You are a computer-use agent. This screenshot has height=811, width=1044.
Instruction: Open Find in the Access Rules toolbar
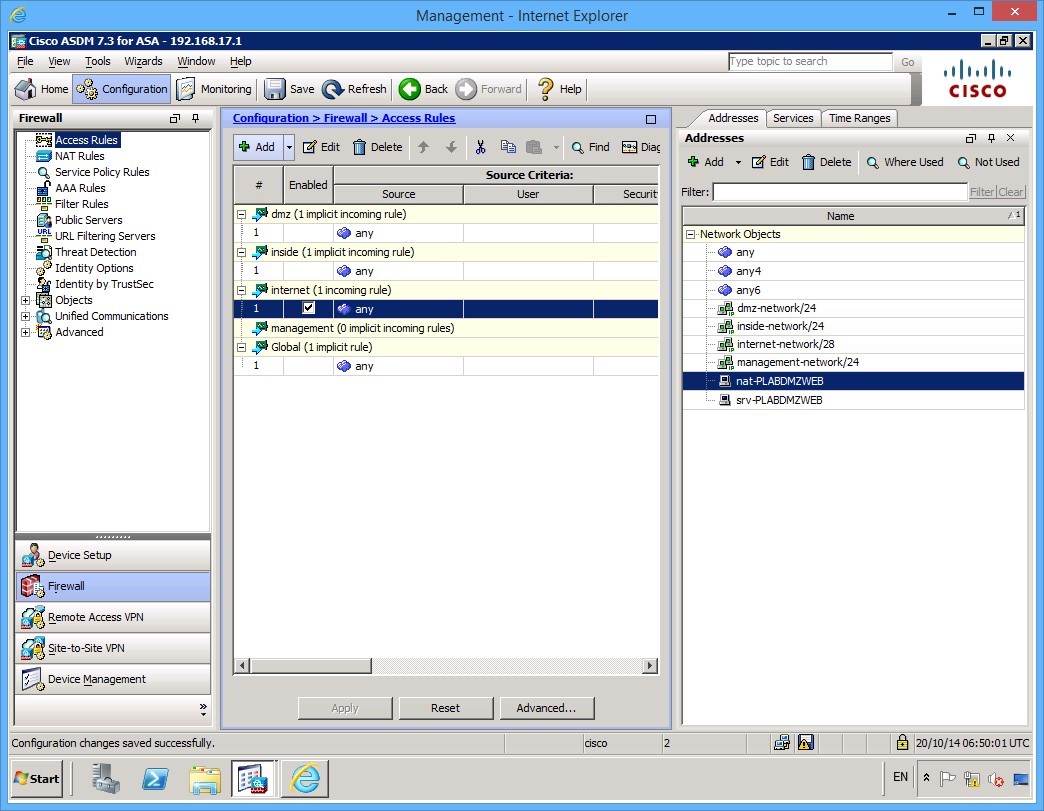point(589,146)
